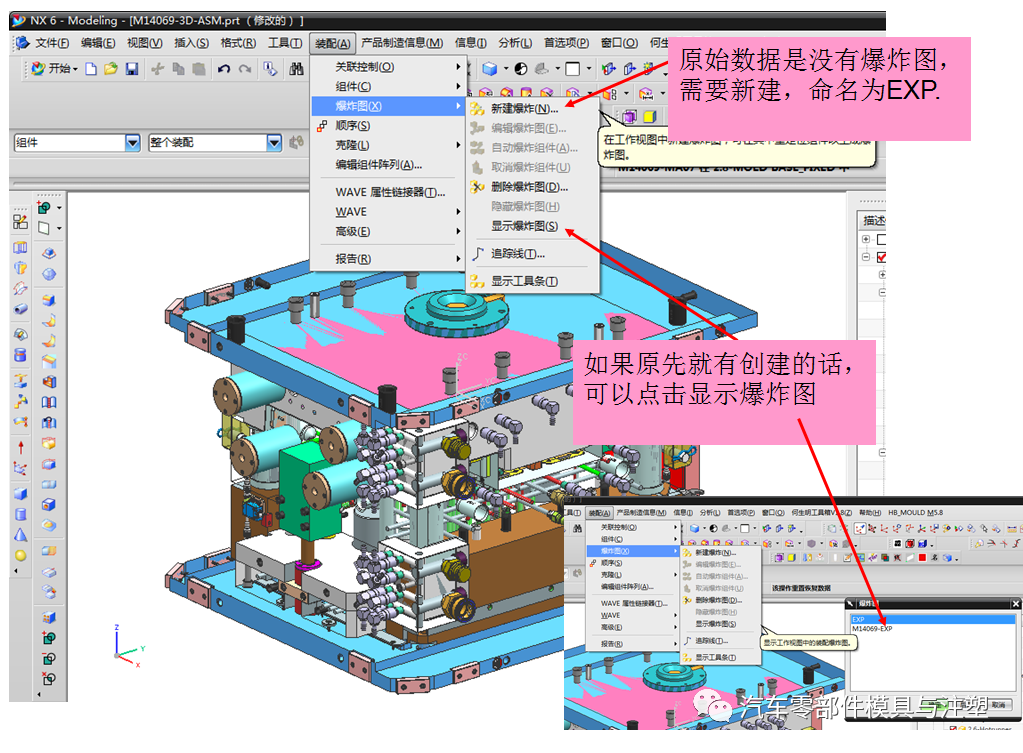Open the 视图(V) menu

144,43
